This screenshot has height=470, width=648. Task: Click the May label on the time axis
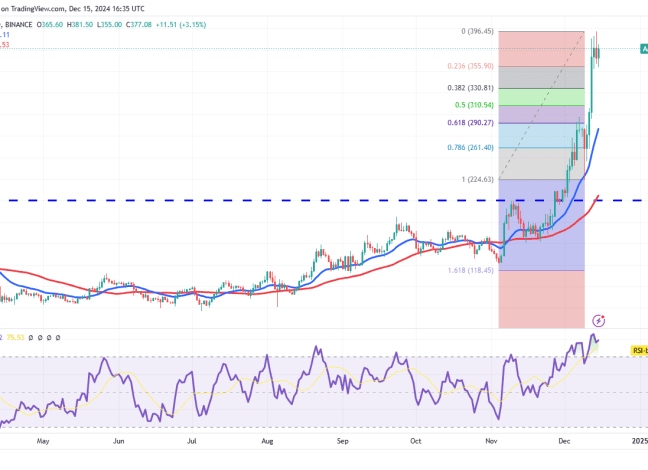41,439
